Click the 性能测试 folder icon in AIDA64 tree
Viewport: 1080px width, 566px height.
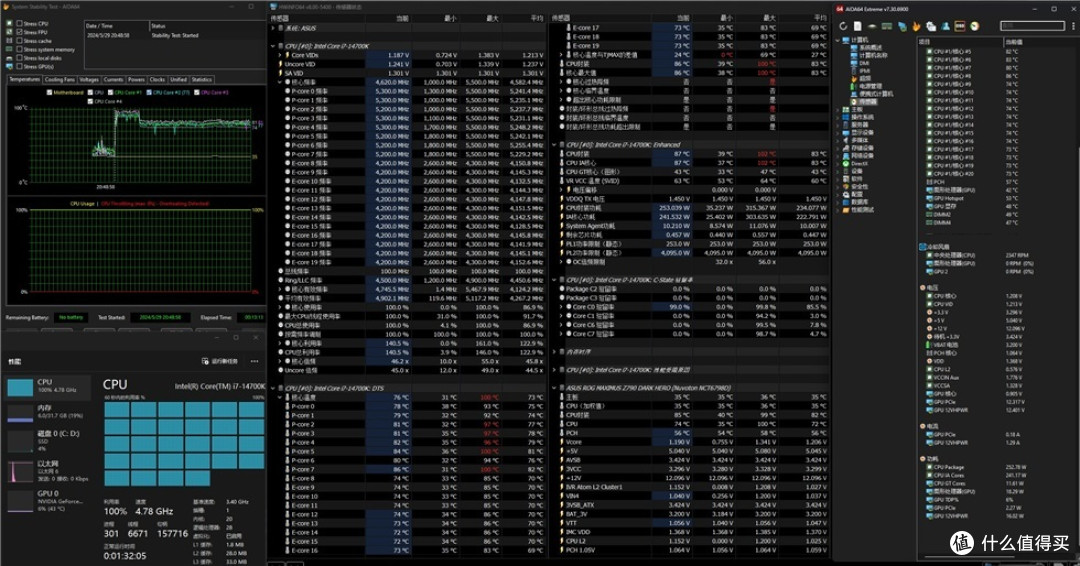pos(847,210)
